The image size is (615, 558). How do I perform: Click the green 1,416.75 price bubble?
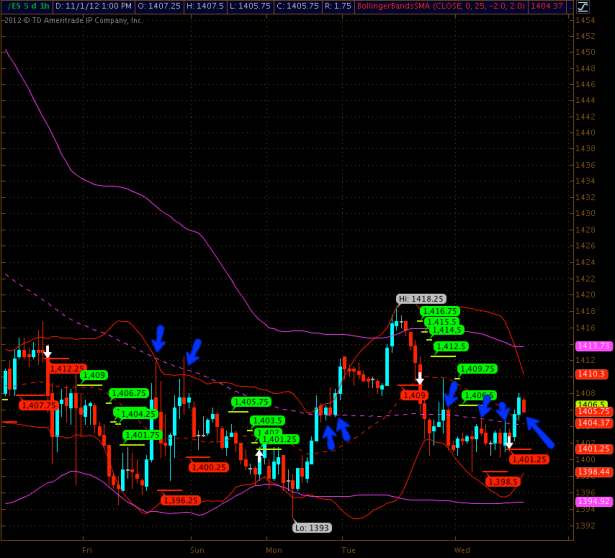click(x=441, y=312)
